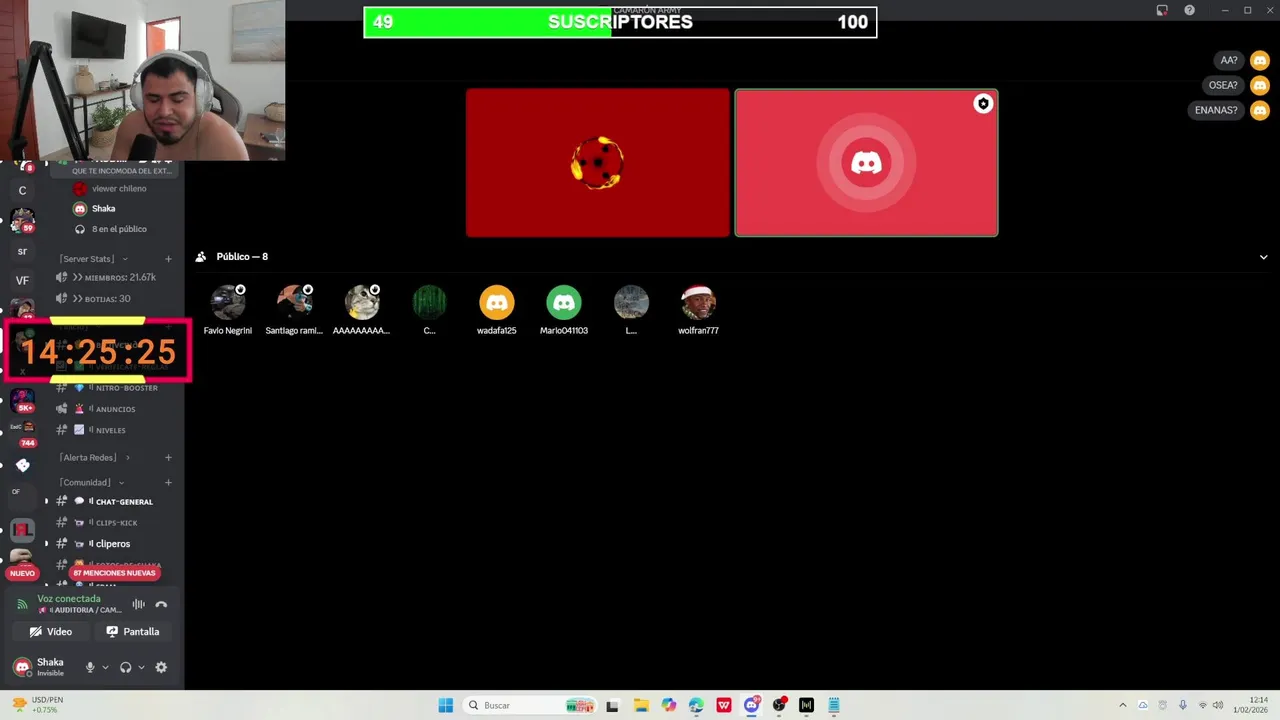The width and height of the screenshot is (1280, 720).
Task: Open the white dice server icon
Action: pyautogui.click(x=22, y=465)
